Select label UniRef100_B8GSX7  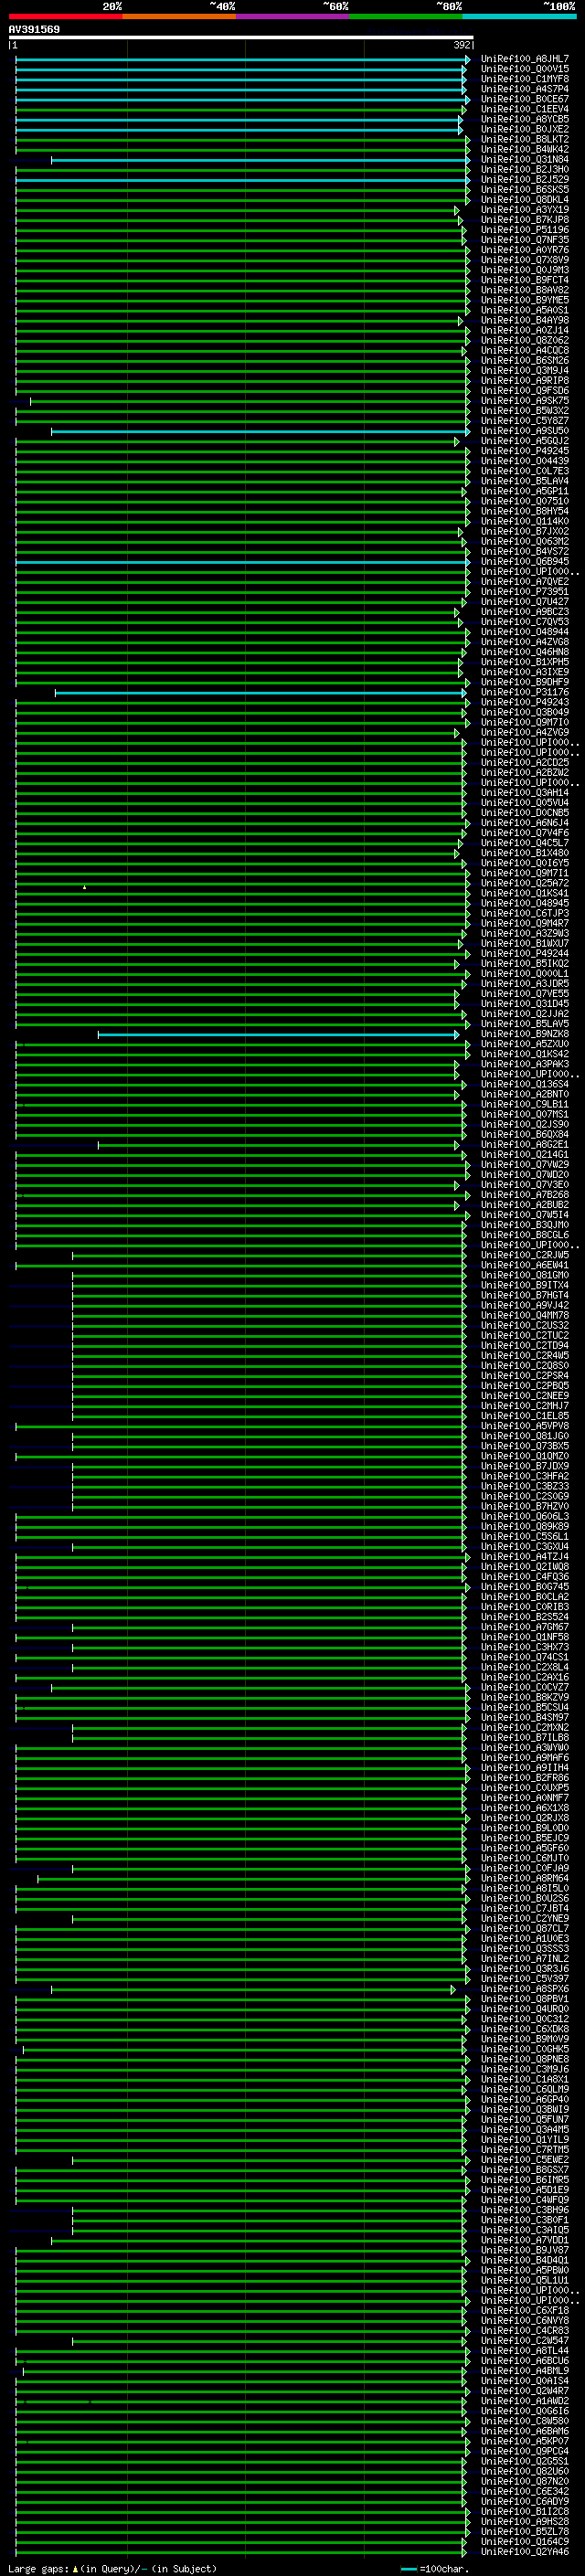(524, 2171)
